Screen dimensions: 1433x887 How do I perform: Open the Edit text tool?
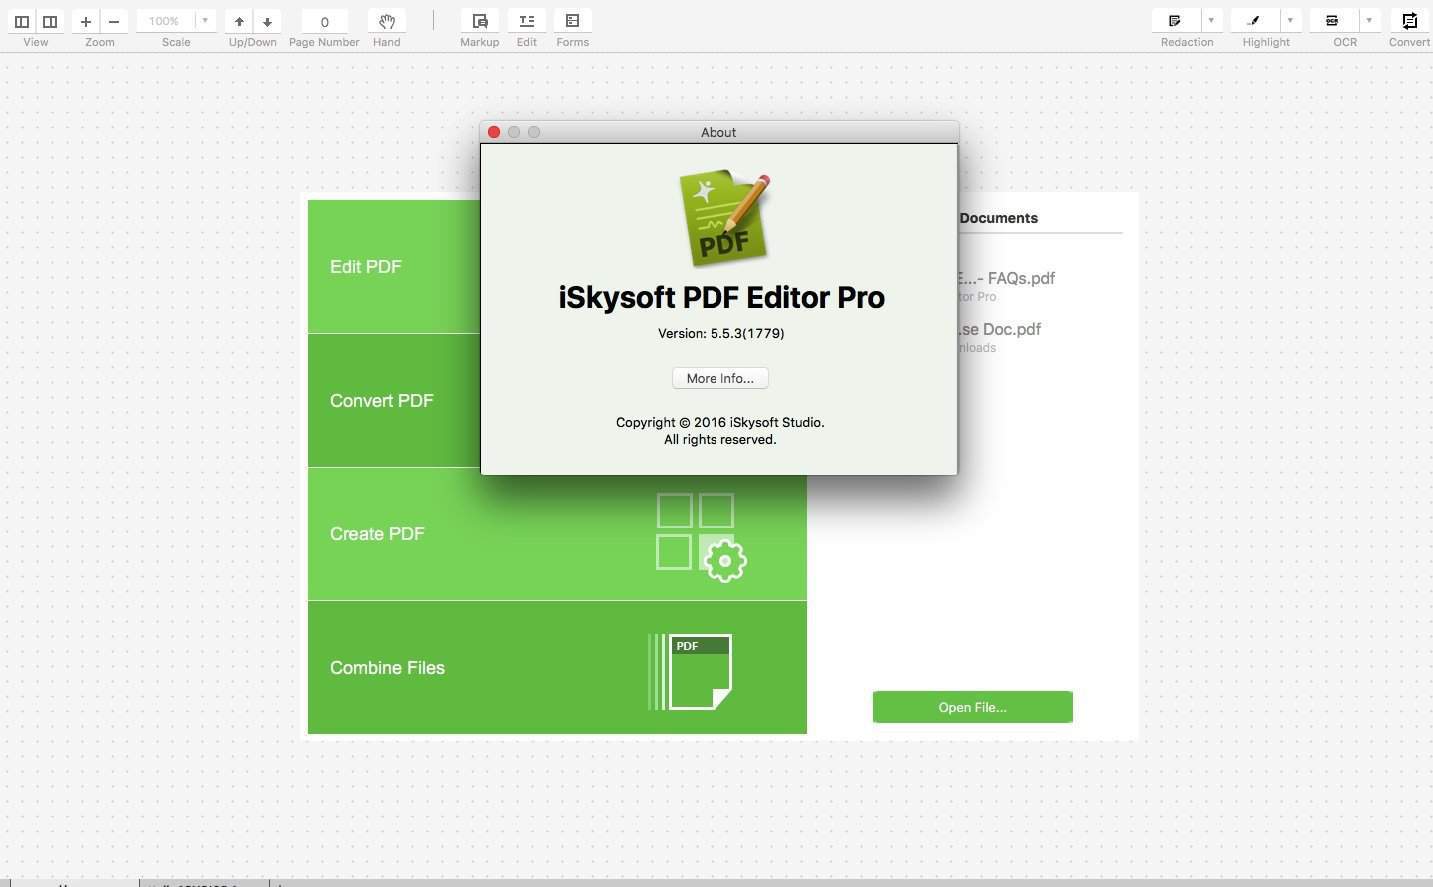coord(526,21)
